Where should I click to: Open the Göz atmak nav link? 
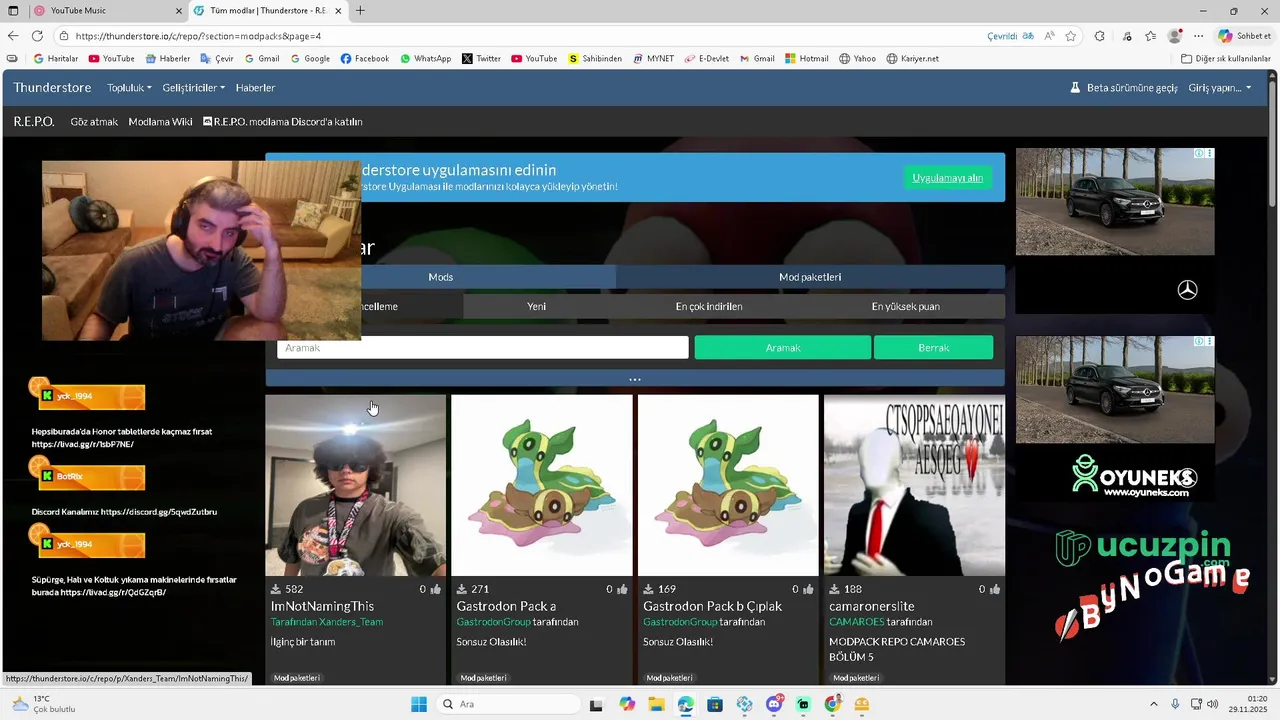click(x=94, y=122)
